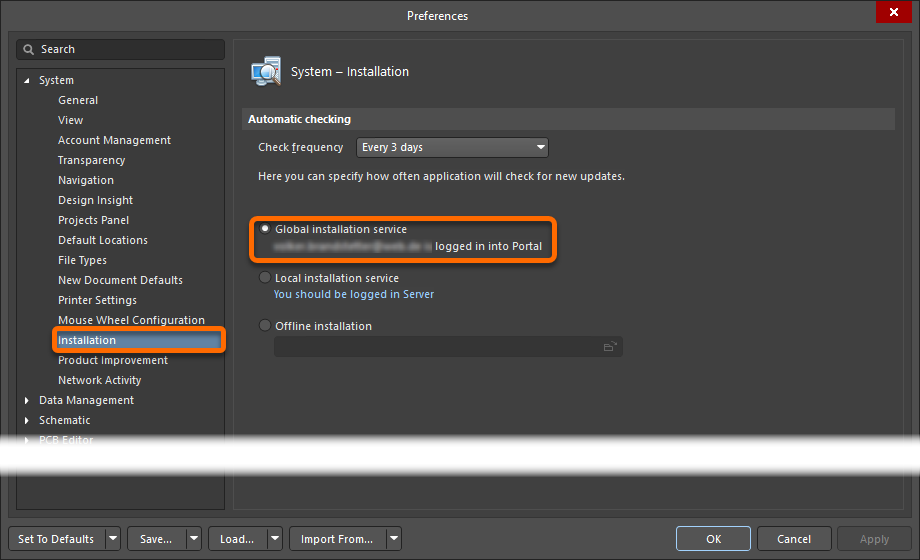Click the Check frequency label
Screen dimensions: 920x560
[300, 147]
